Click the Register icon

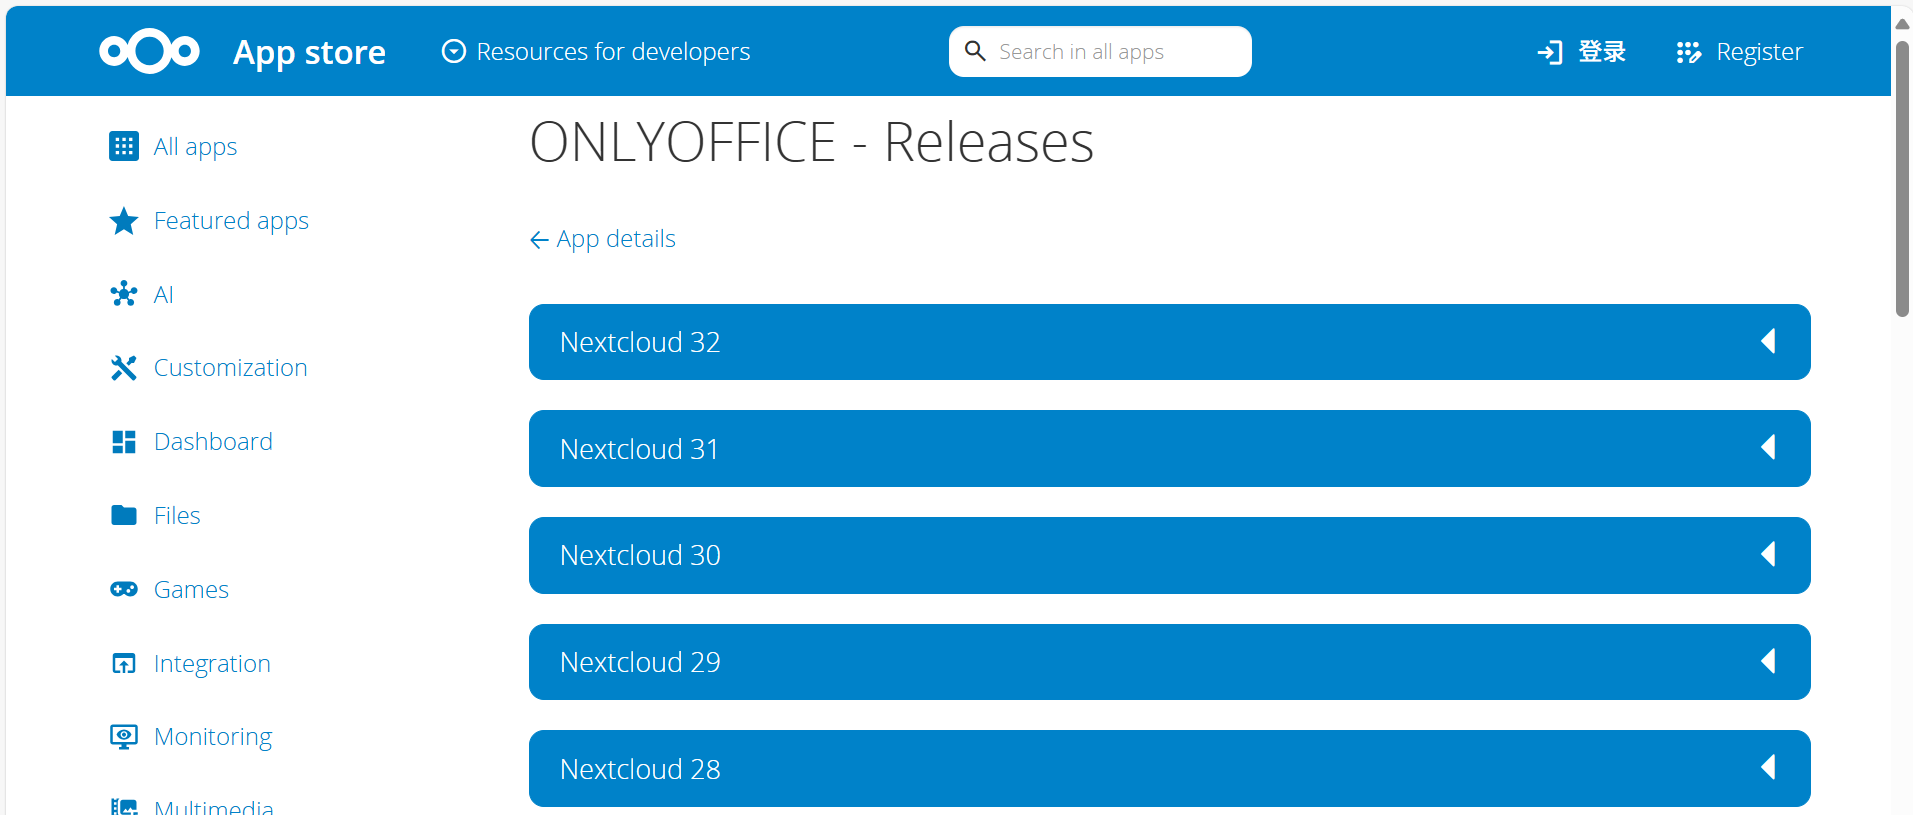pyautogui.click(x=1689, y=52)
